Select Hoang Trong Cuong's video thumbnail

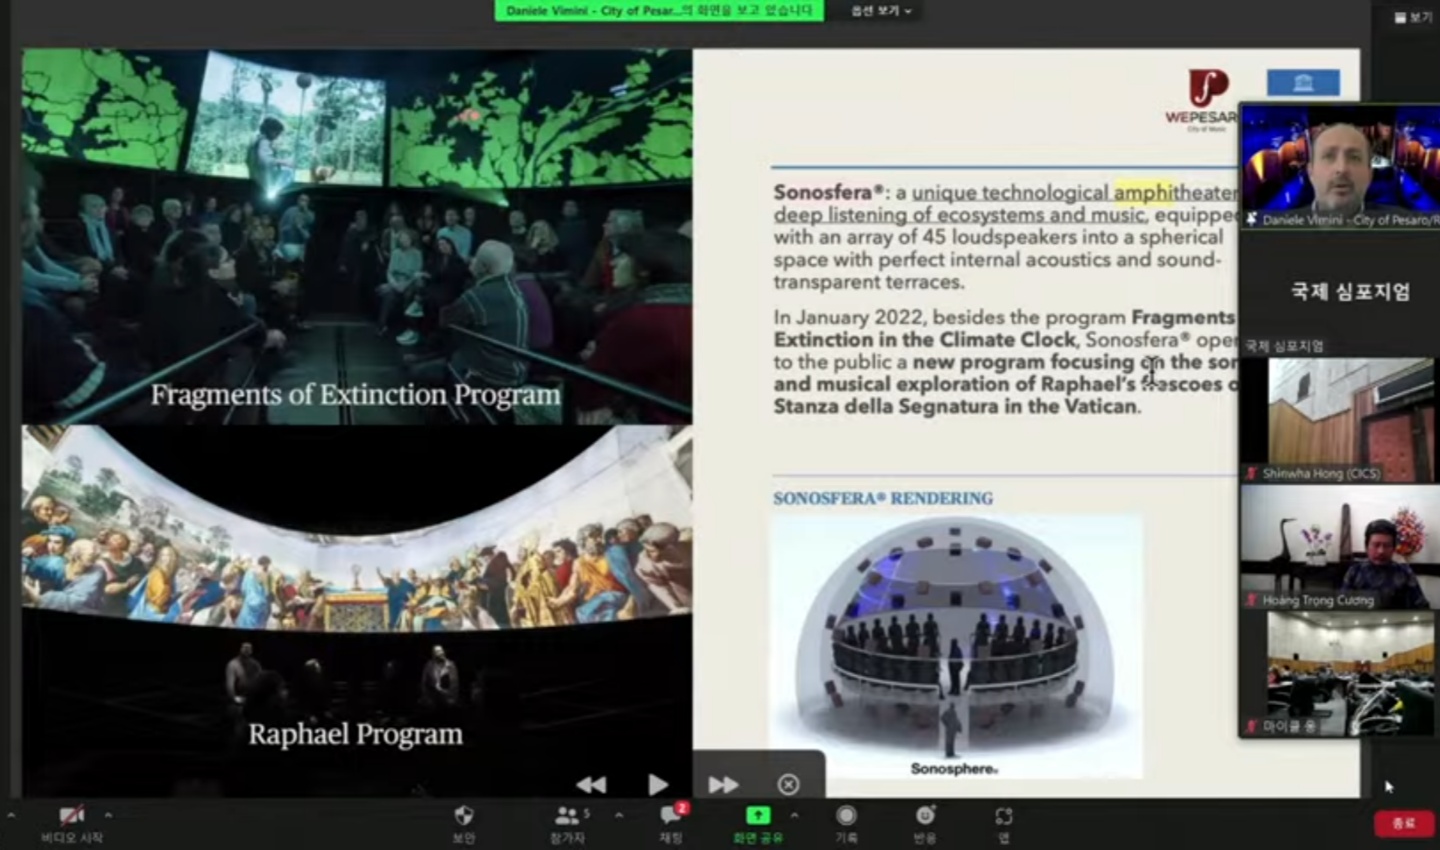[1337, 547]
